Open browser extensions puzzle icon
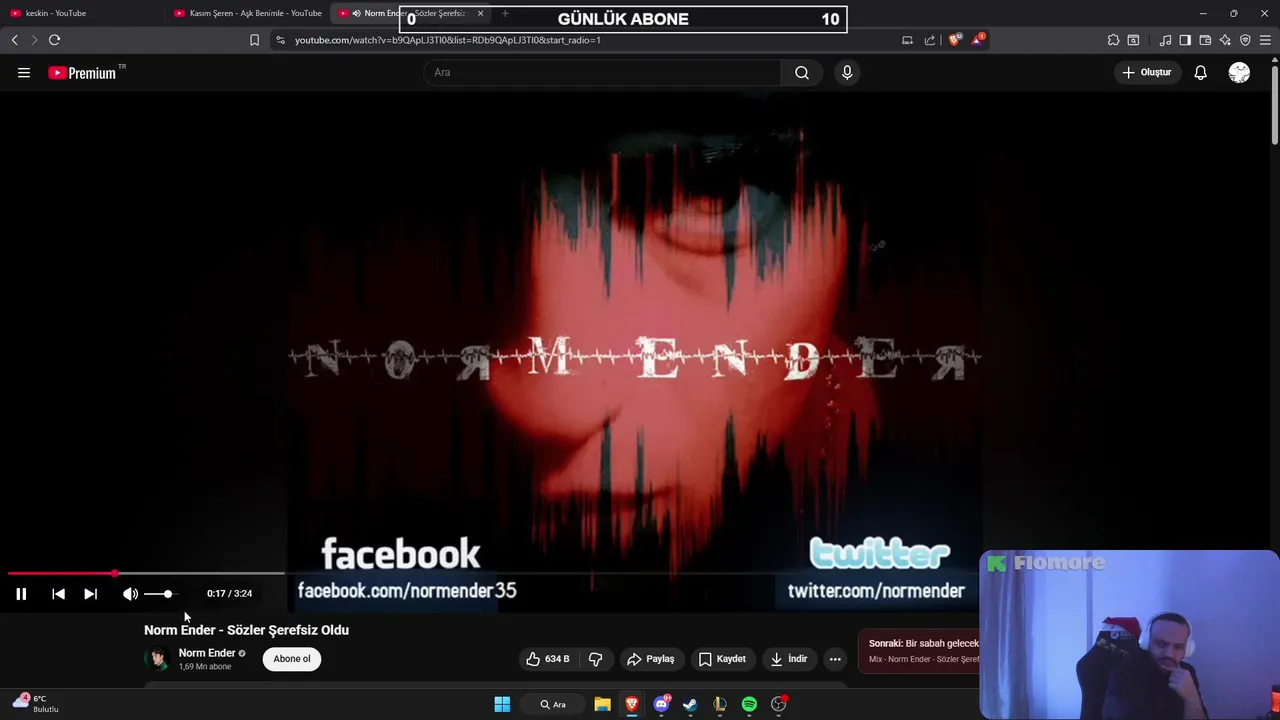Screen dimensions: 1280x720 coord(1113,40)
